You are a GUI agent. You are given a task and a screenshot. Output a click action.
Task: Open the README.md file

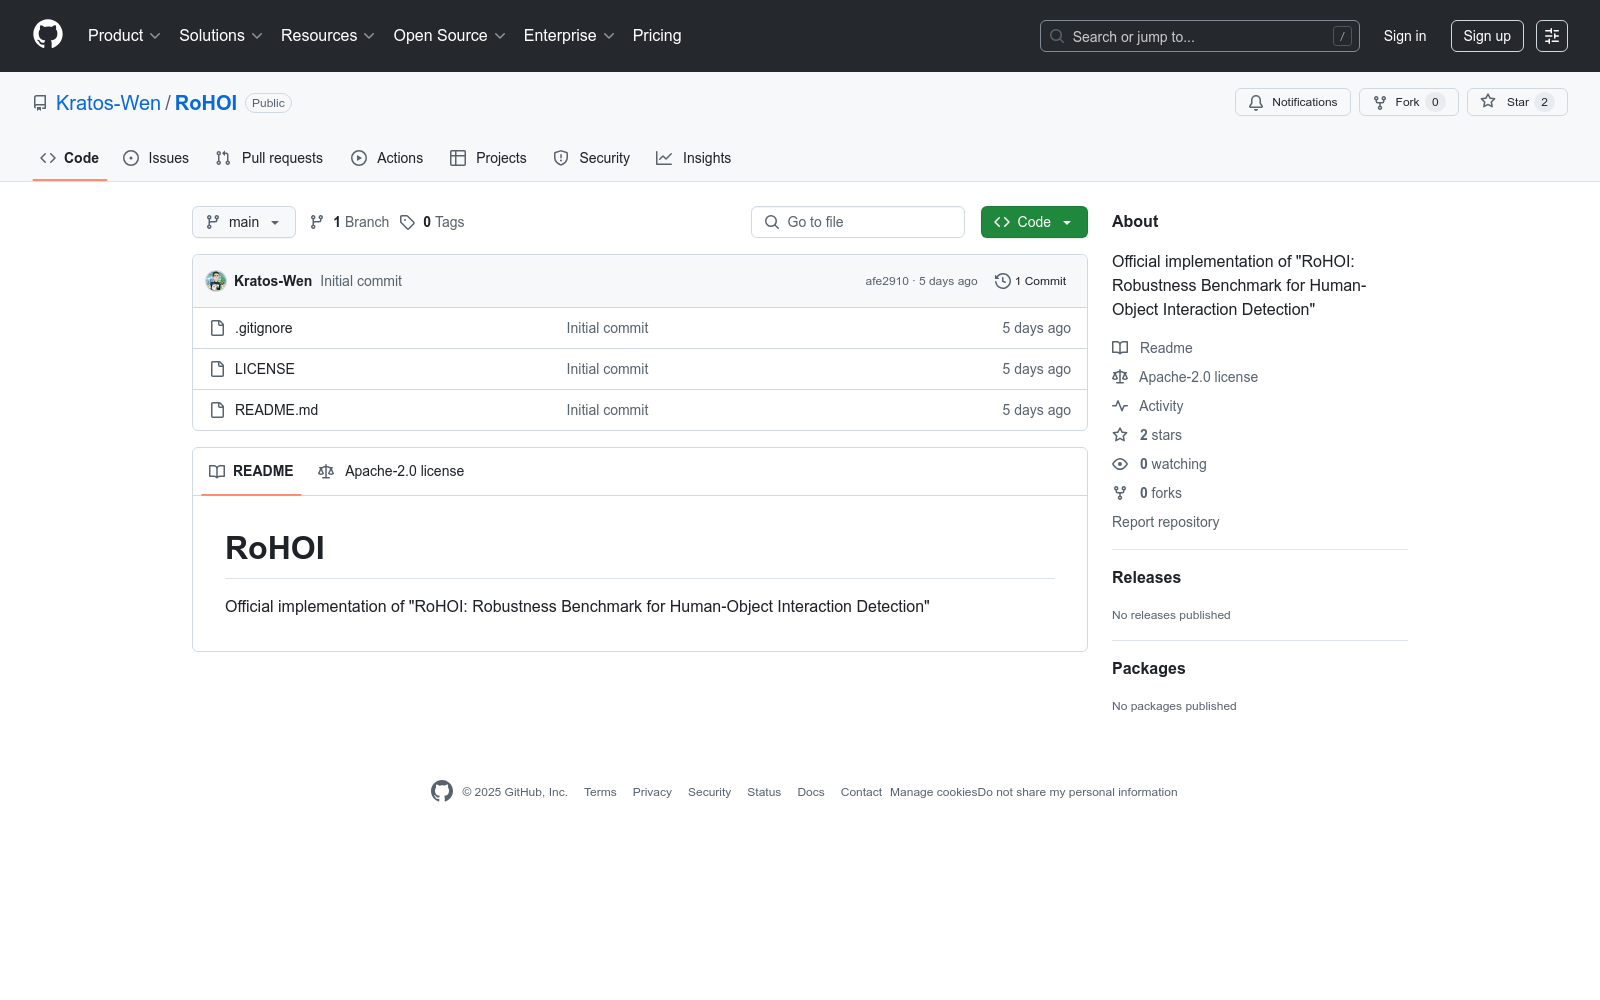tap(276, 410)
